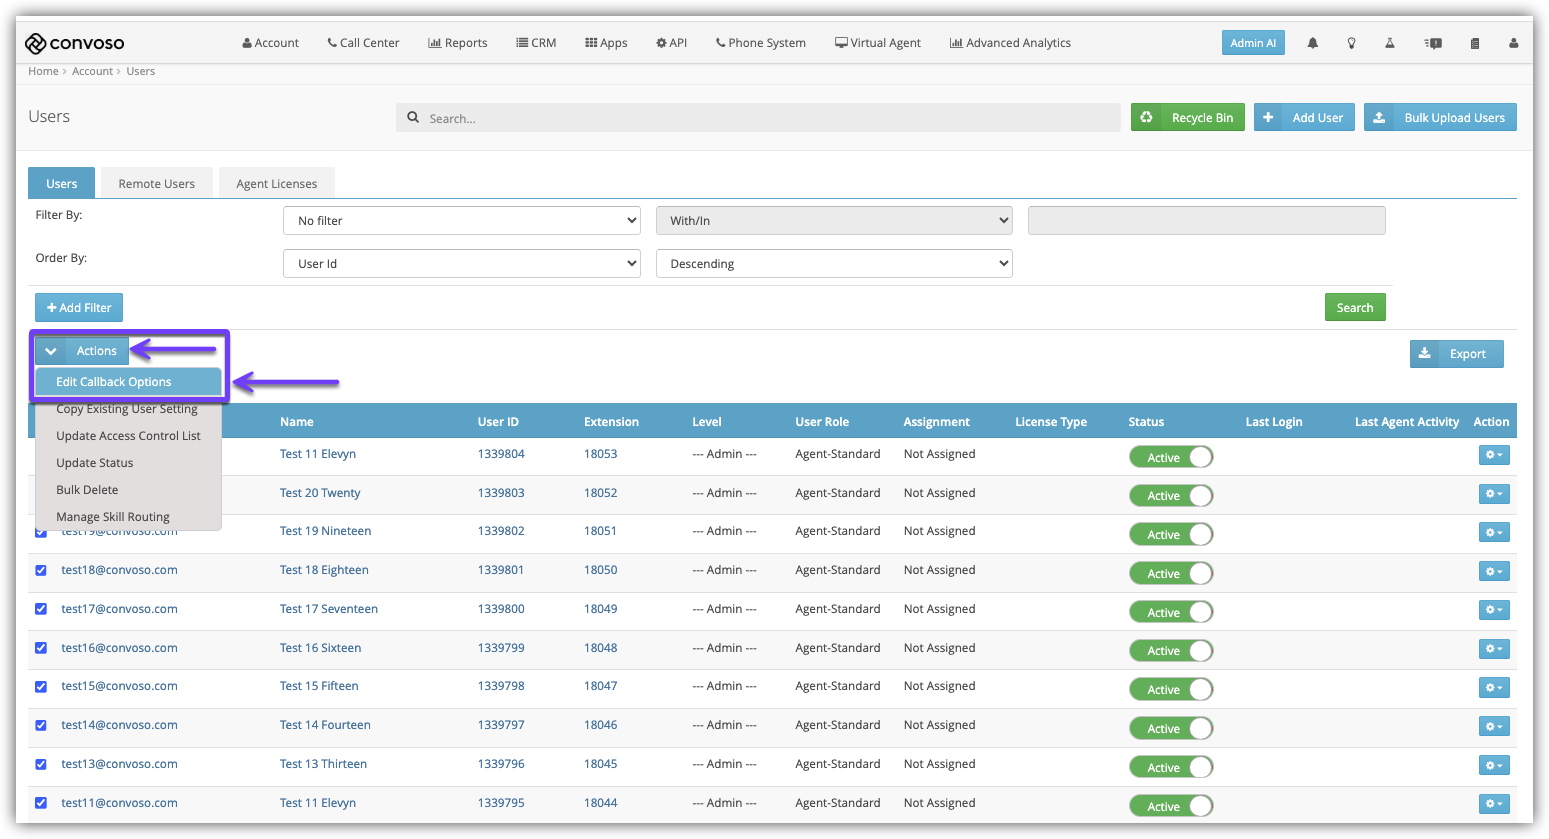This screenshot has width=1549, height=839.
Task: Export the users list
Action: [x=1456, y=354]
